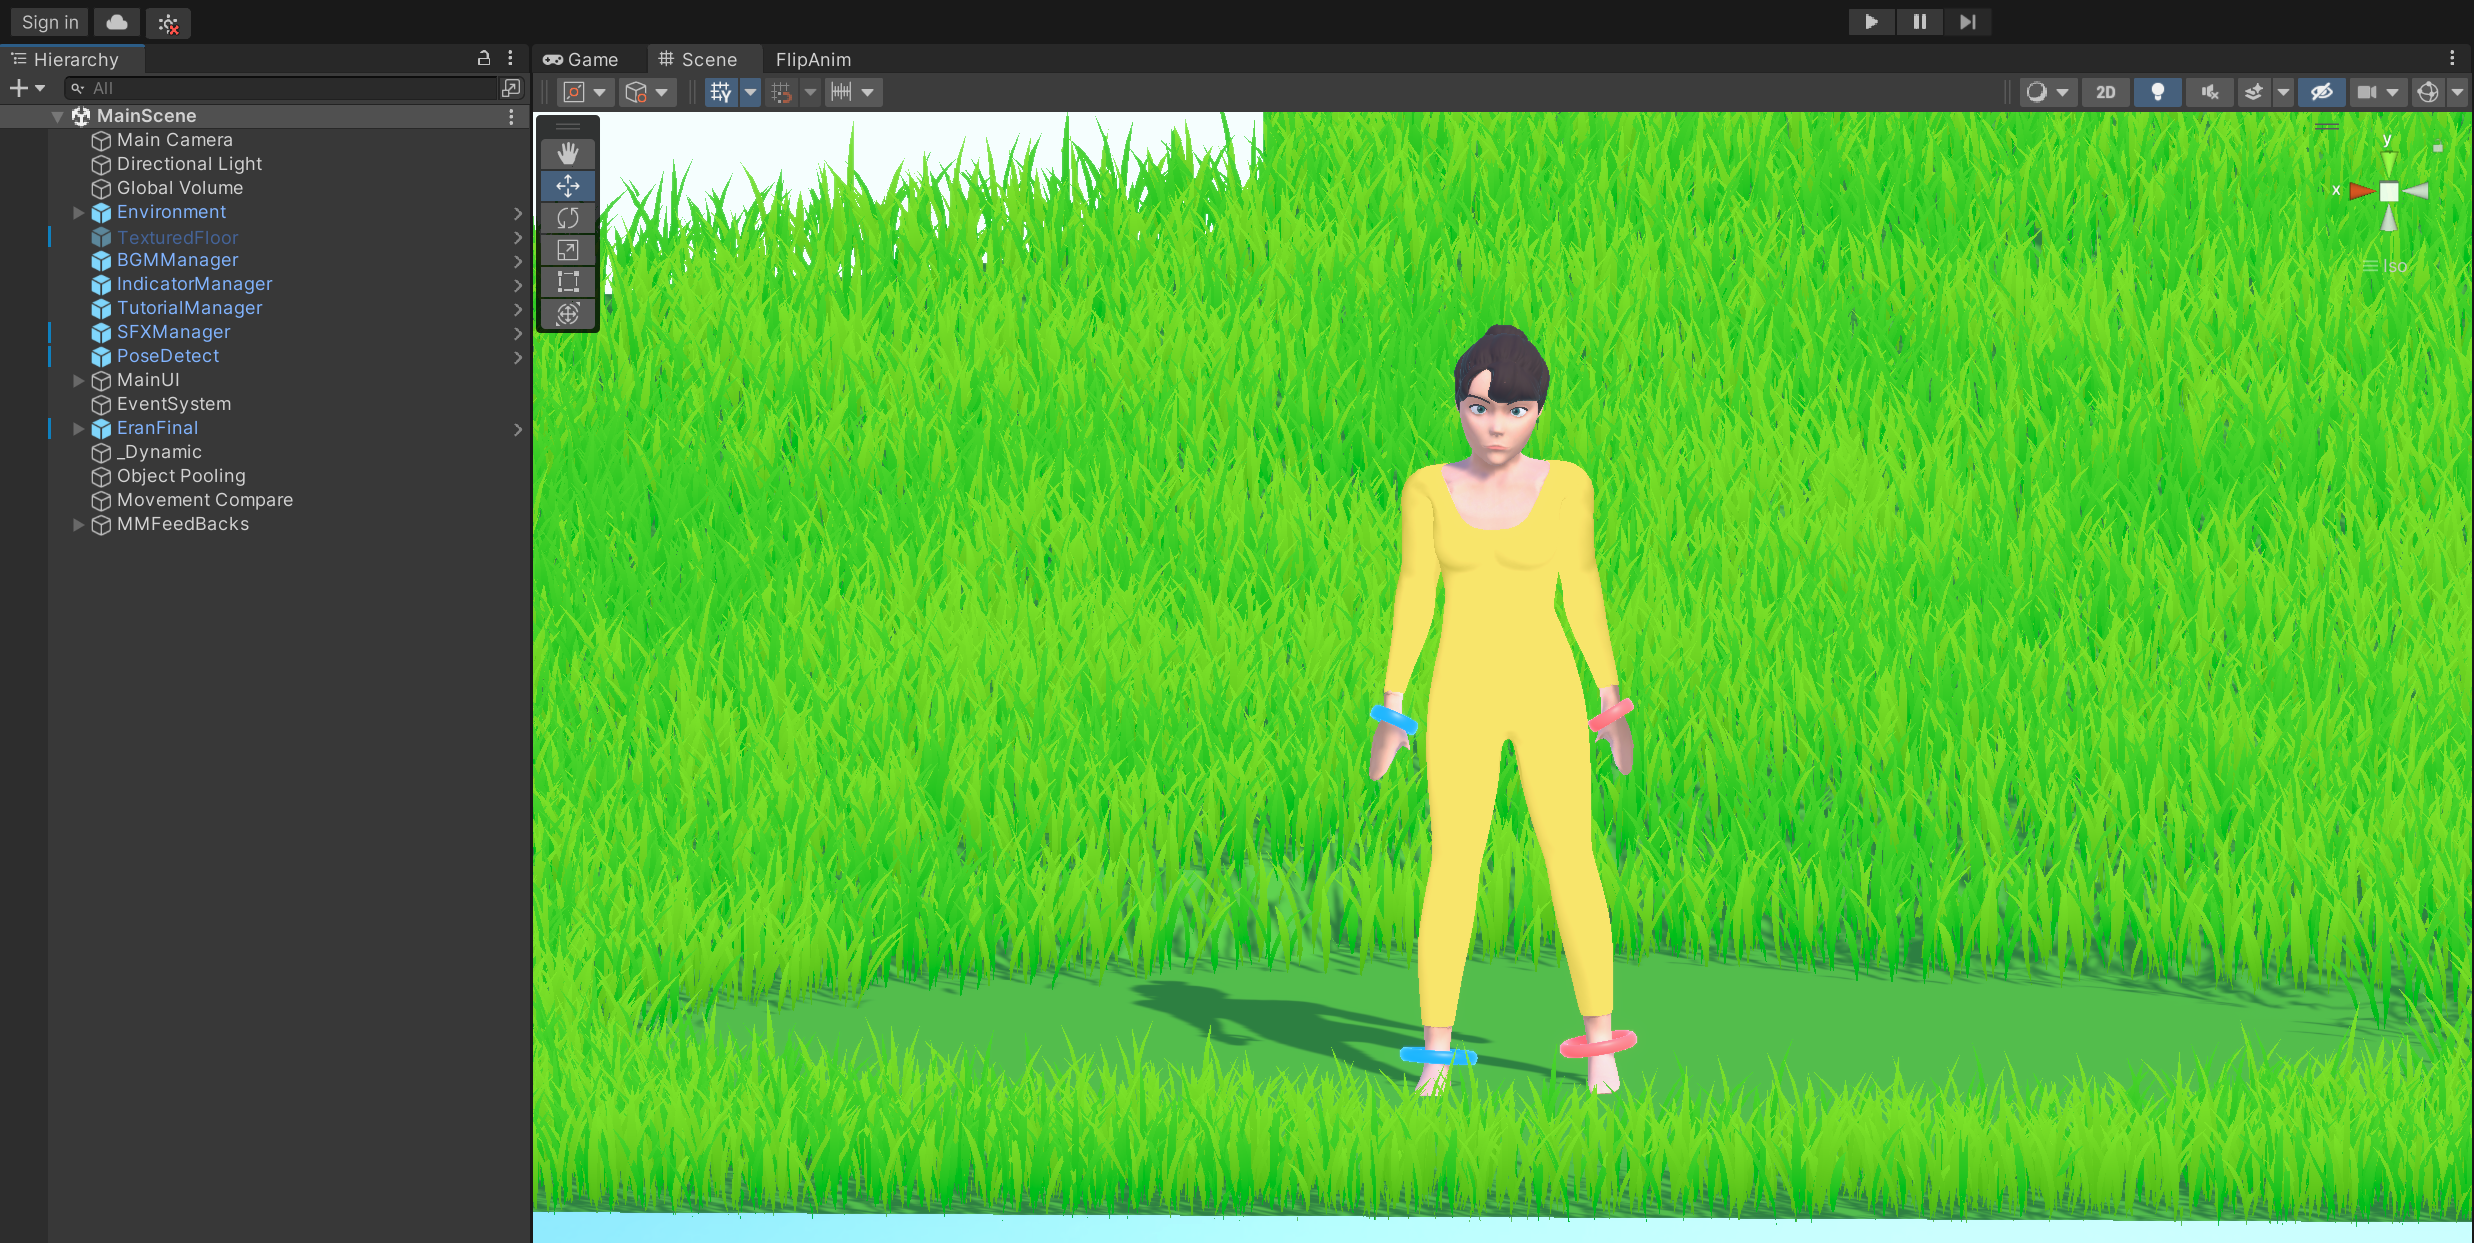Screen dimensions: 2474x1243
Task: Click the X axis of orientation gizmo
Action: pos(2361,191)
